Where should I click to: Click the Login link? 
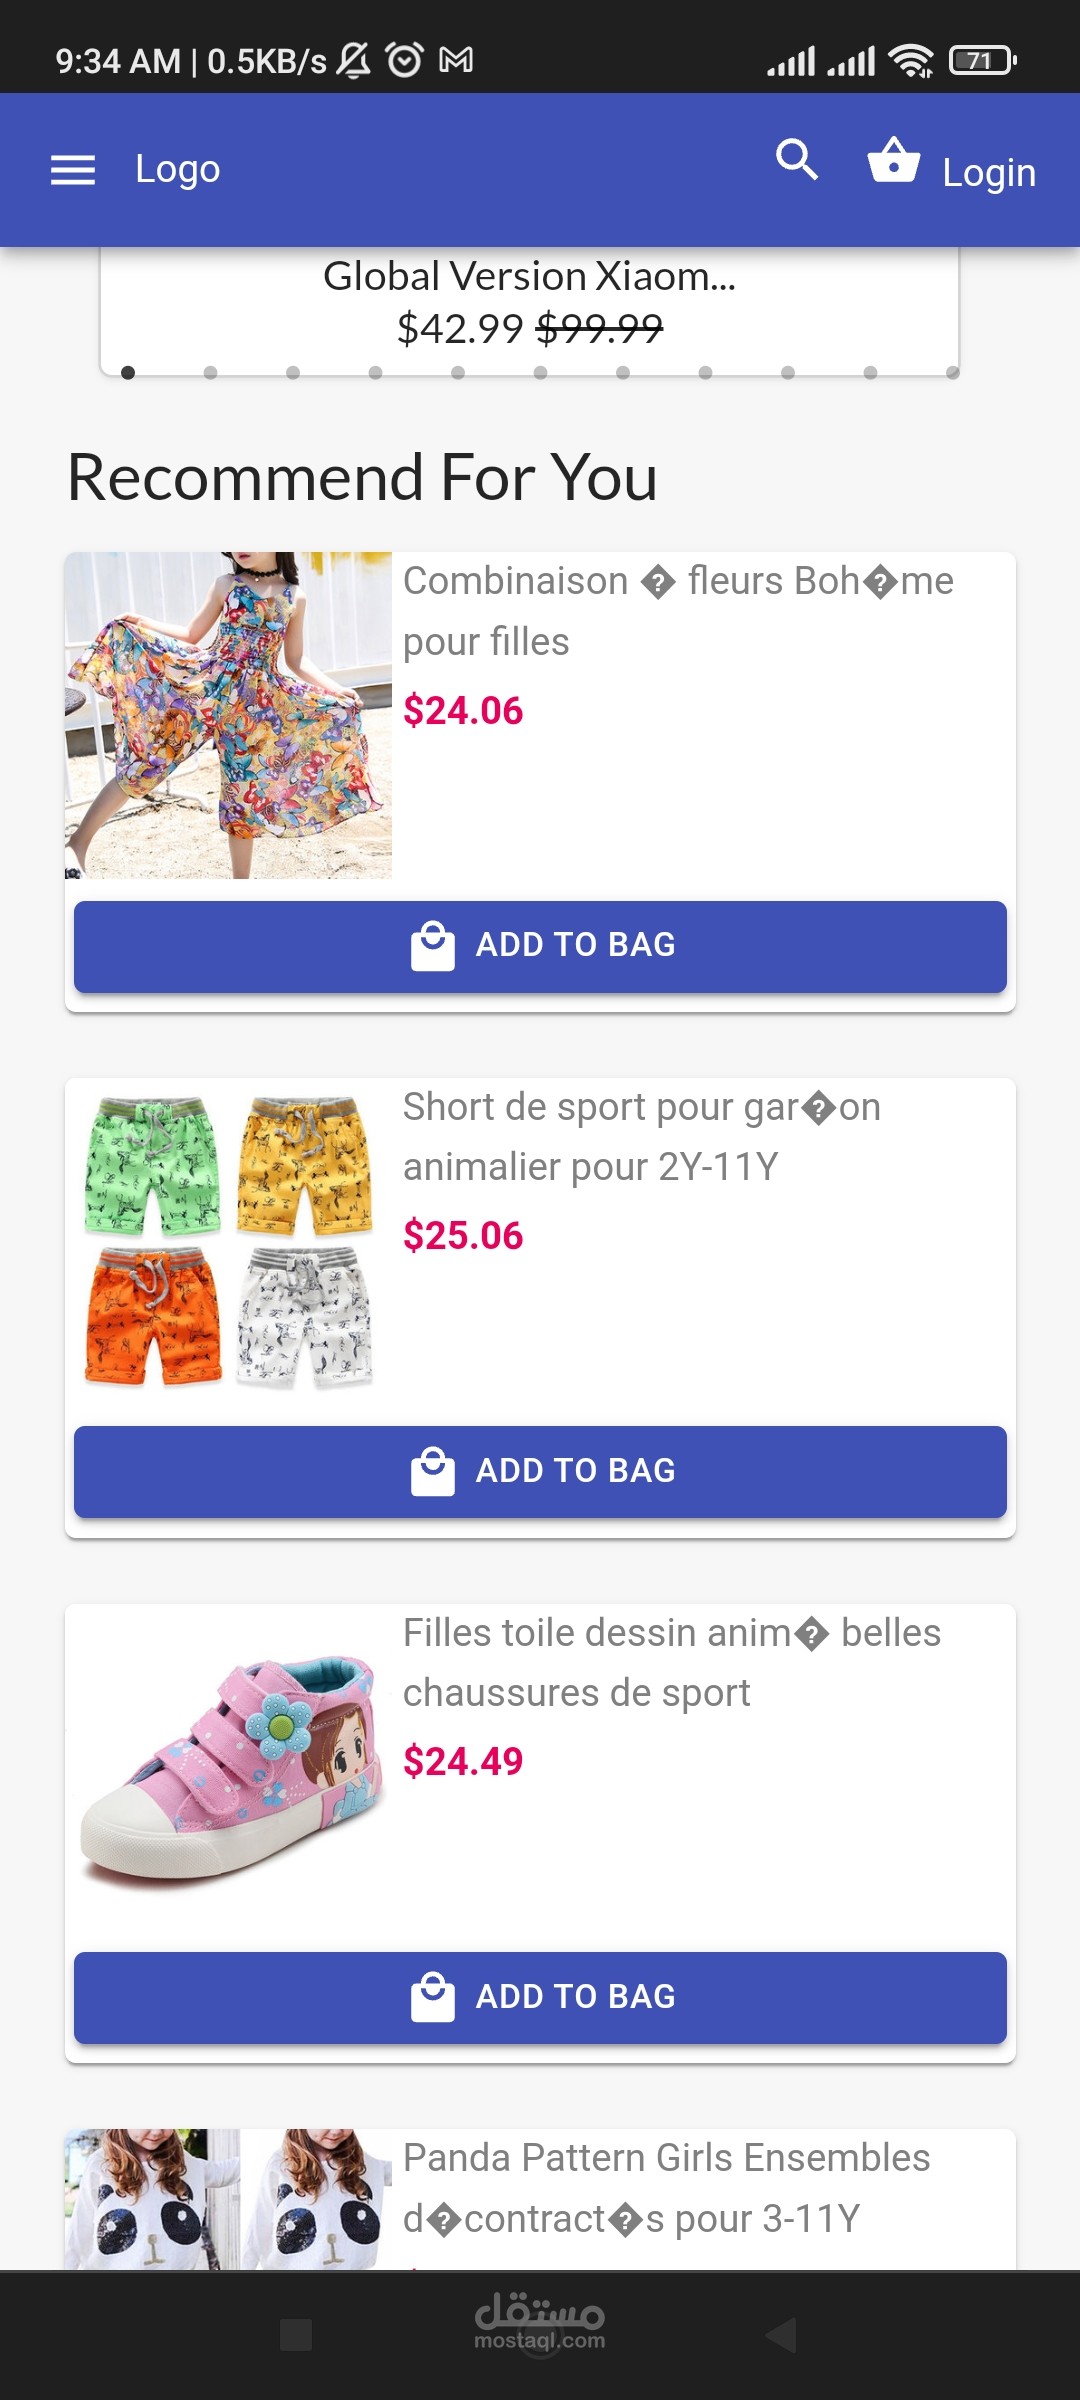coord(988,173)
